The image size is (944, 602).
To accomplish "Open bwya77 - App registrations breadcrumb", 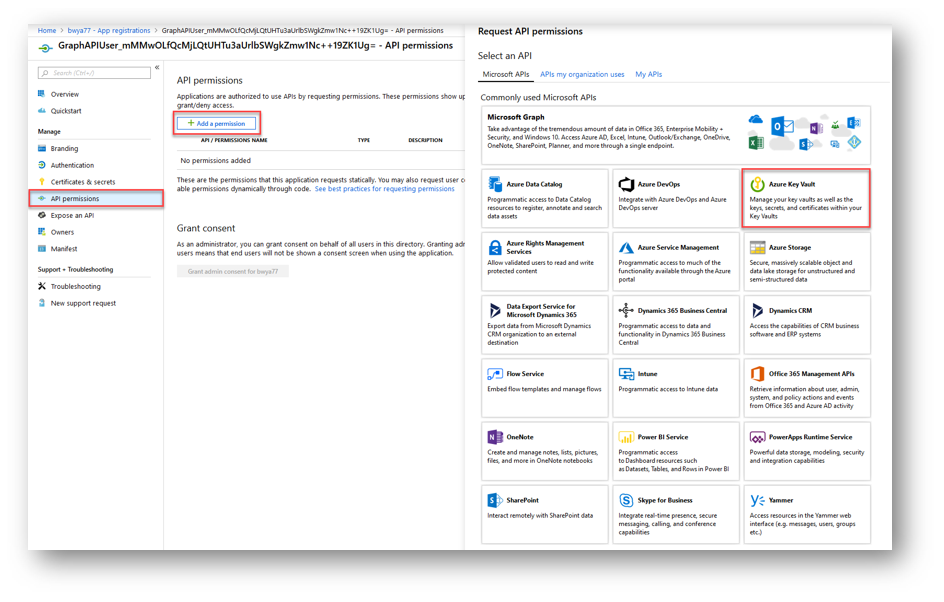I will point(109,31).
